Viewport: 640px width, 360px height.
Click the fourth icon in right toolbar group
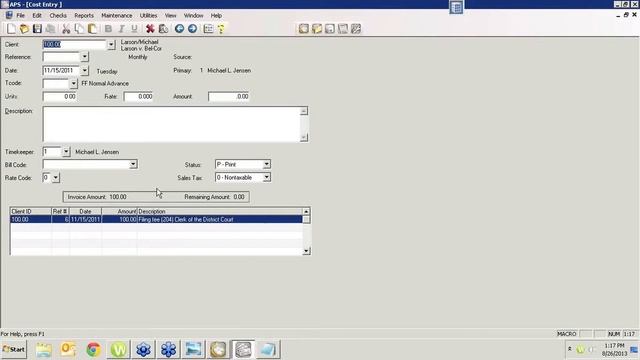(x=343, y=29)
